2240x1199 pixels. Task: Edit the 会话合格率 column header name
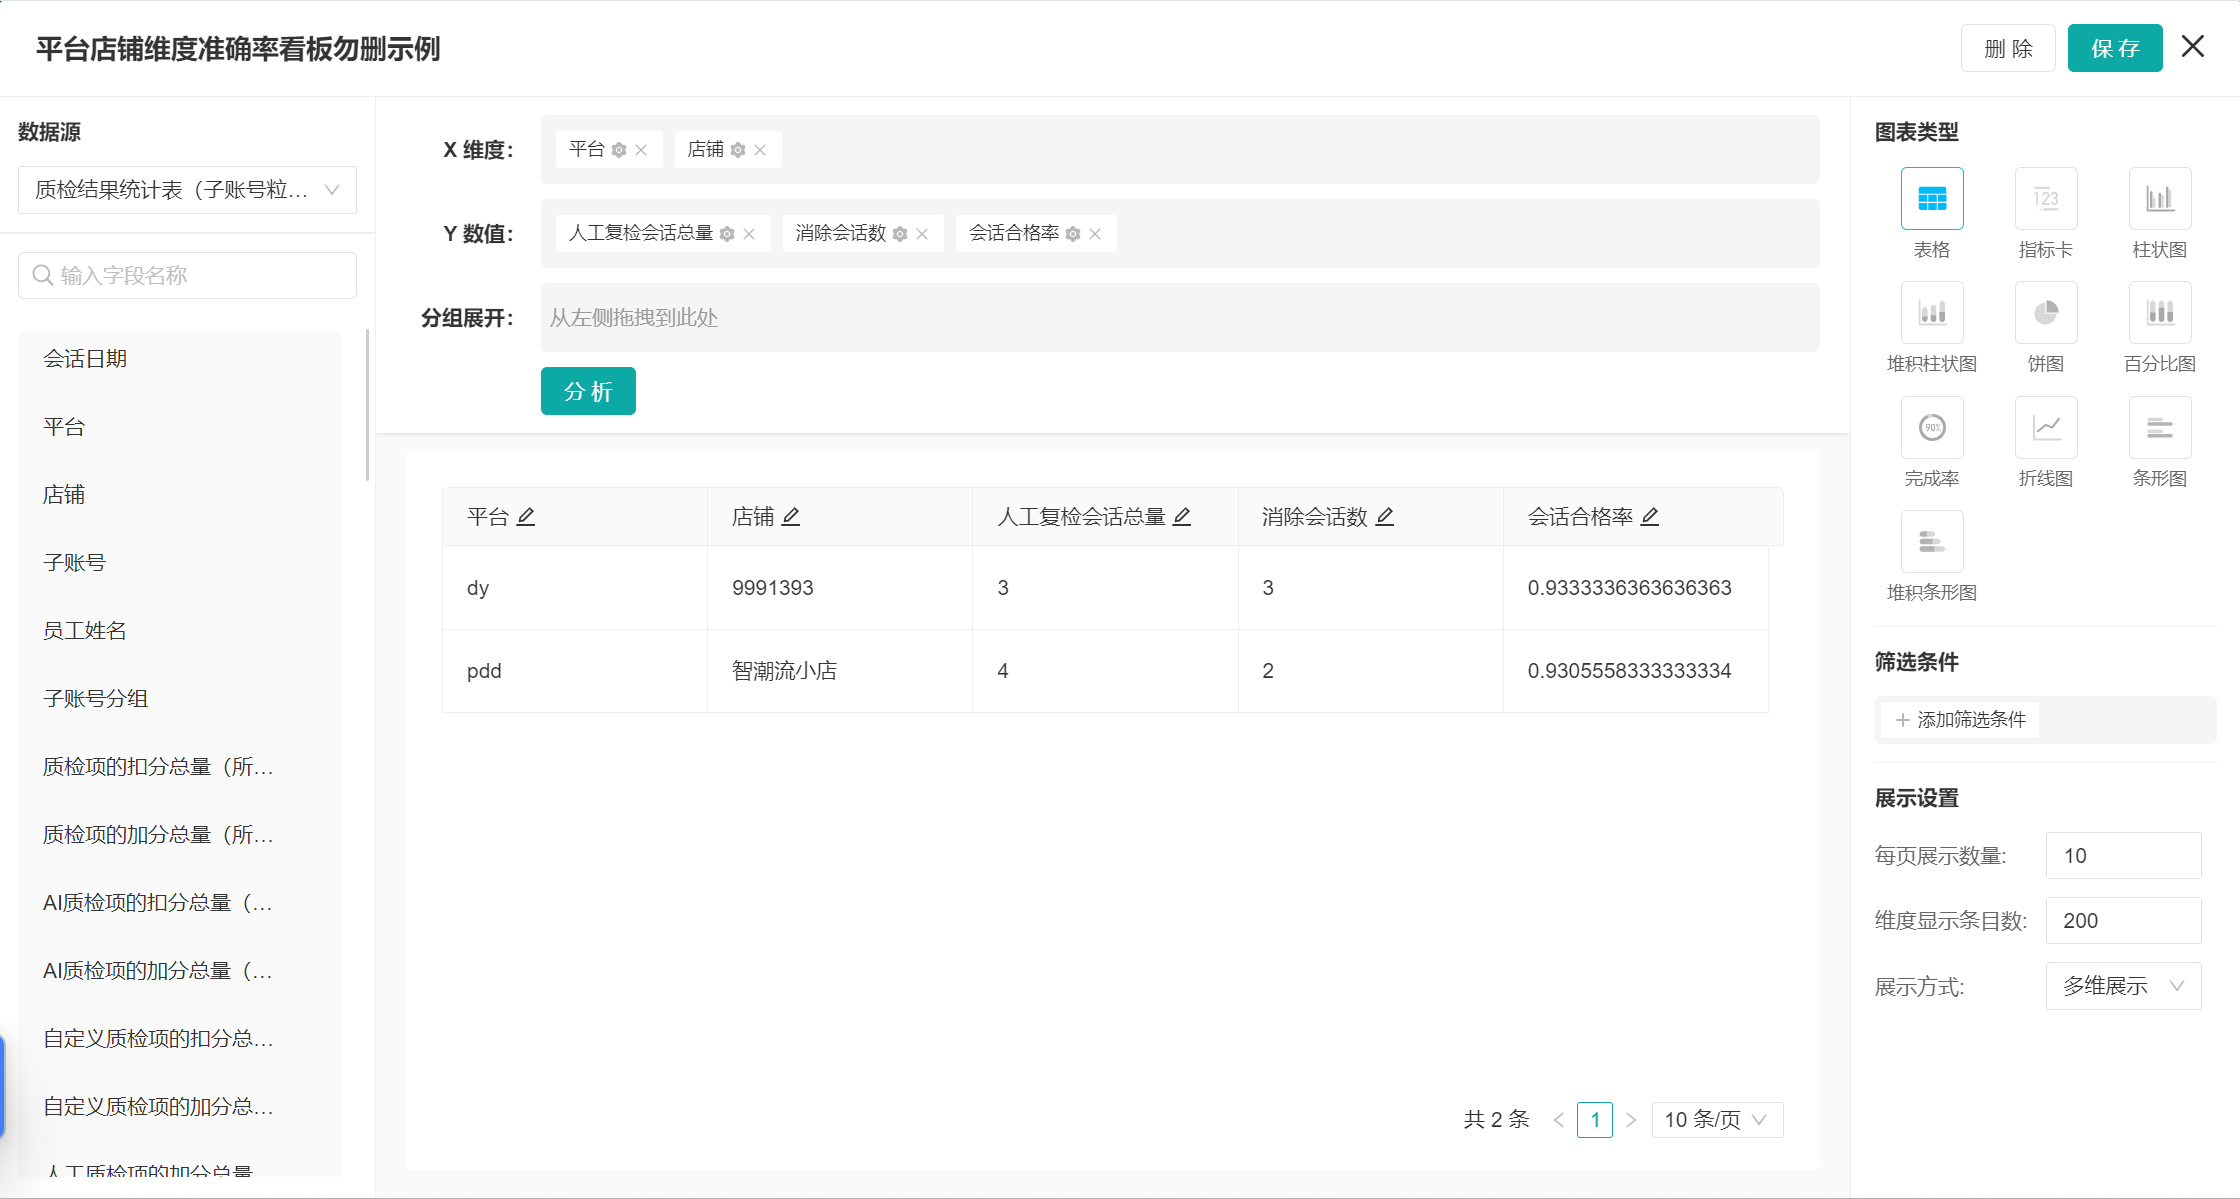[x=1650, y=516]
